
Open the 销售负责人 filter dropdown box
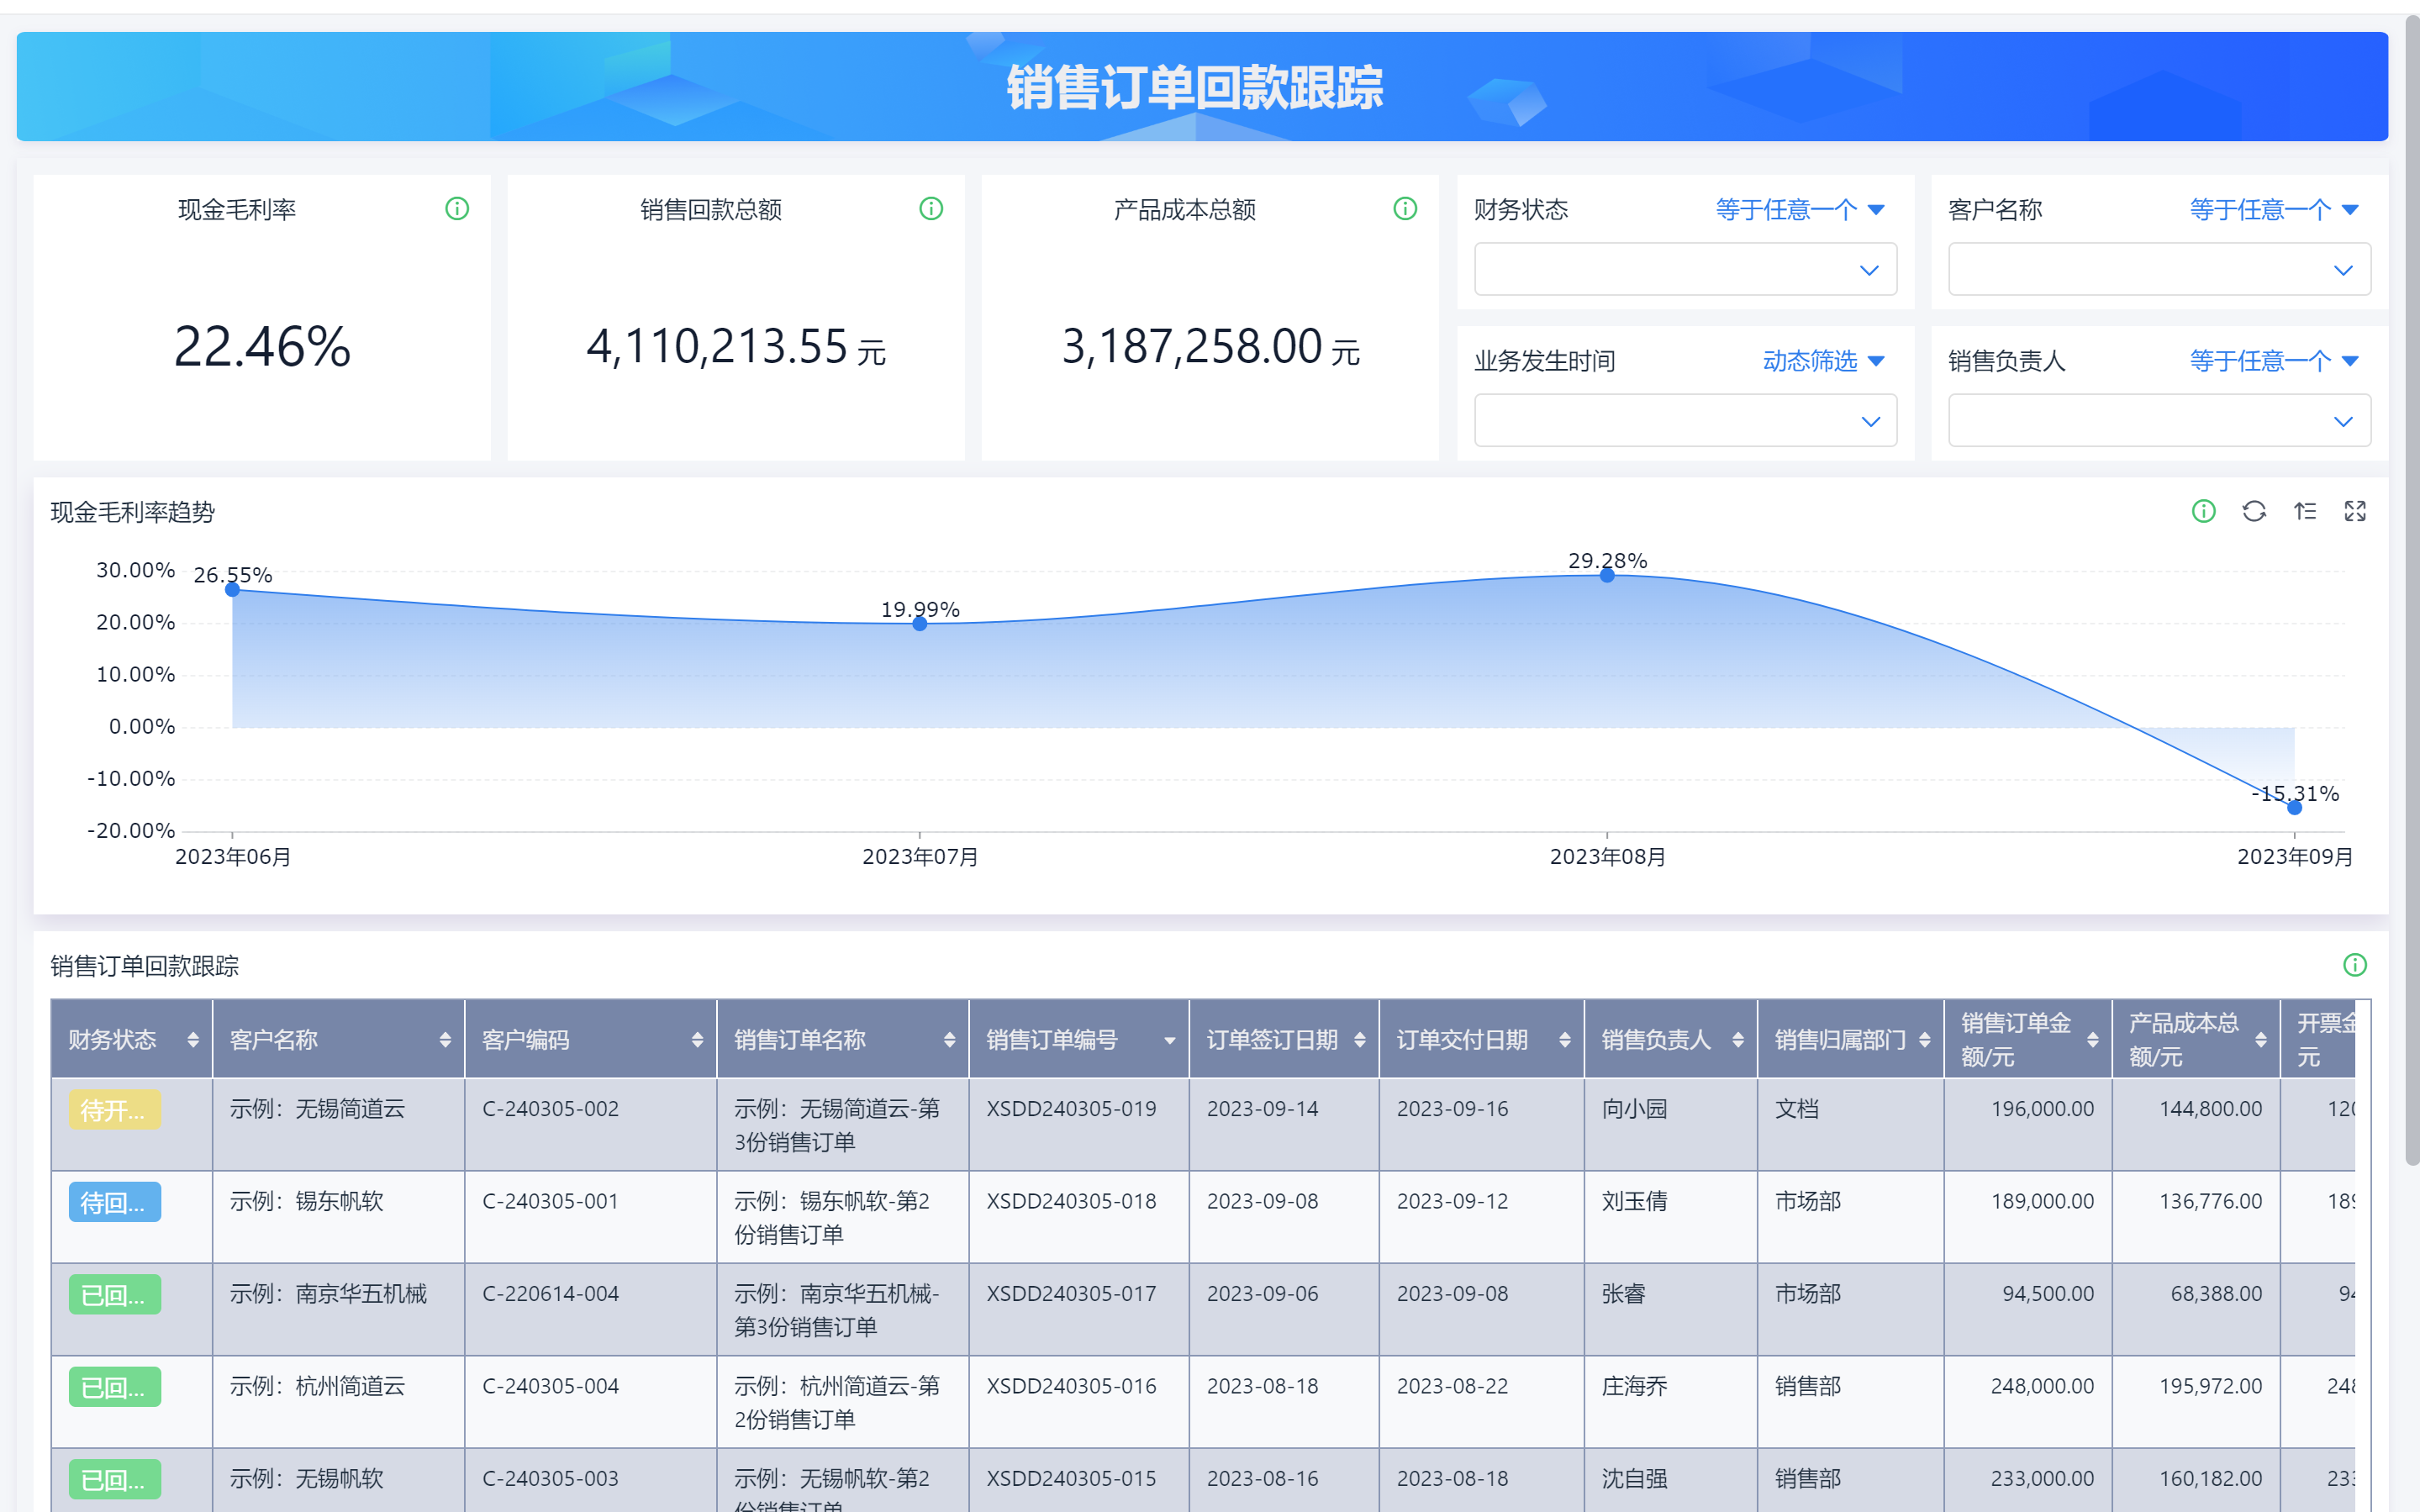[x=2159, y=421]
